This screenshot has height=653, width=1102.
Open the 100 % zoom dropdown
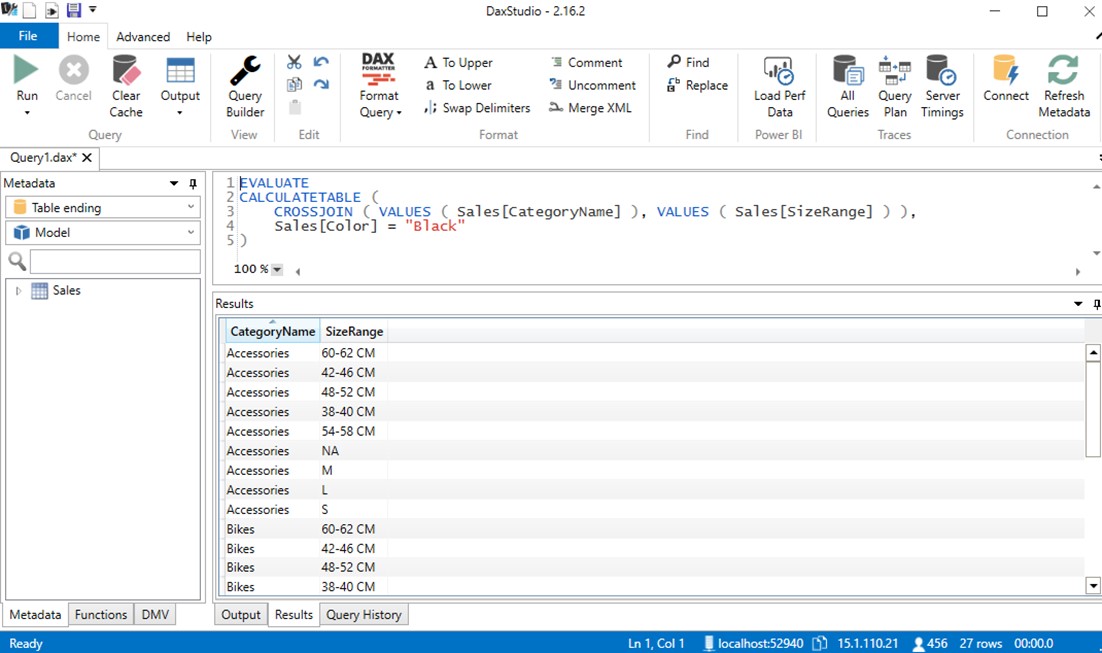click(277, 269)
